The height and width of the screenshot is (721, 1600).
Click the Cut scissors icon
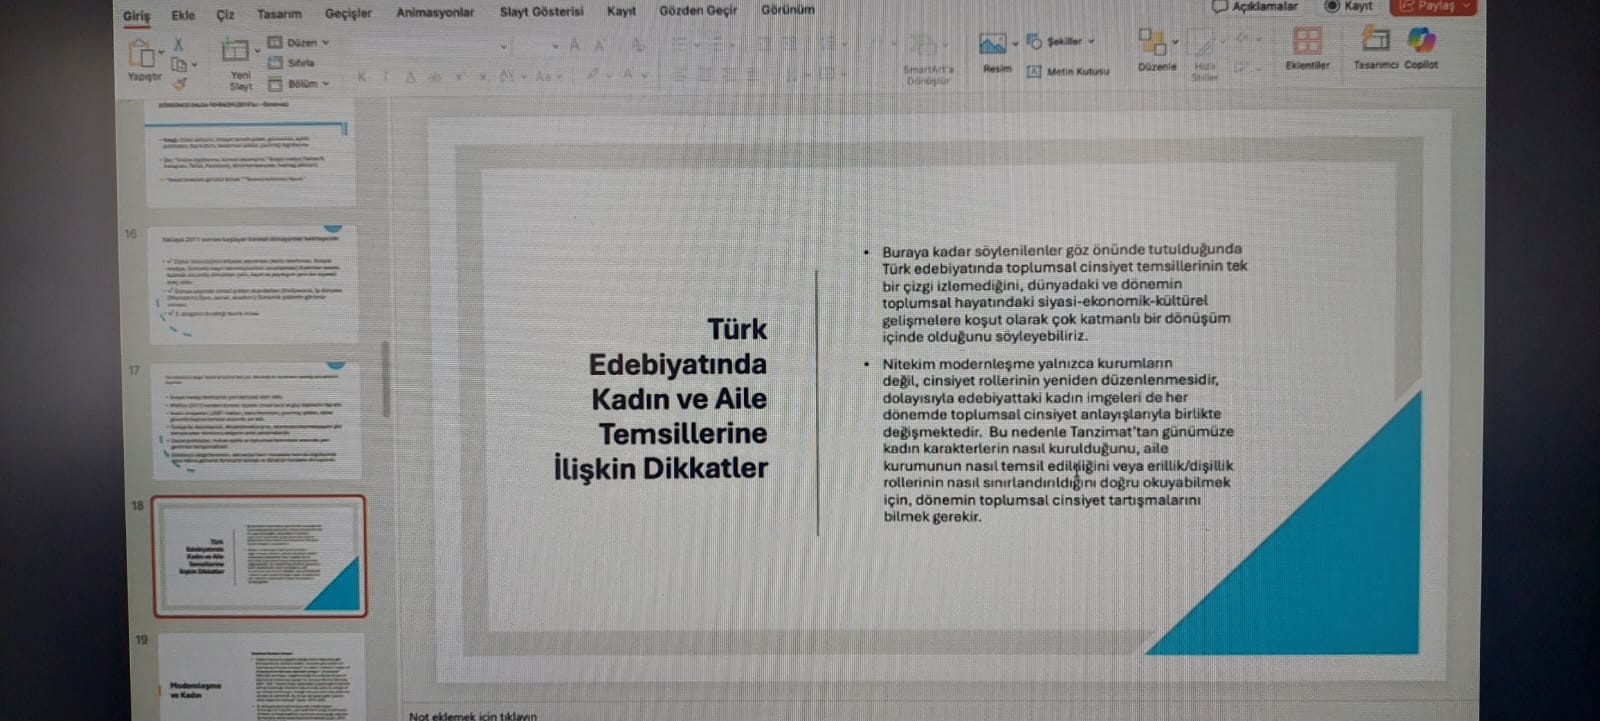pyautogui.click(x=179, y=44)
